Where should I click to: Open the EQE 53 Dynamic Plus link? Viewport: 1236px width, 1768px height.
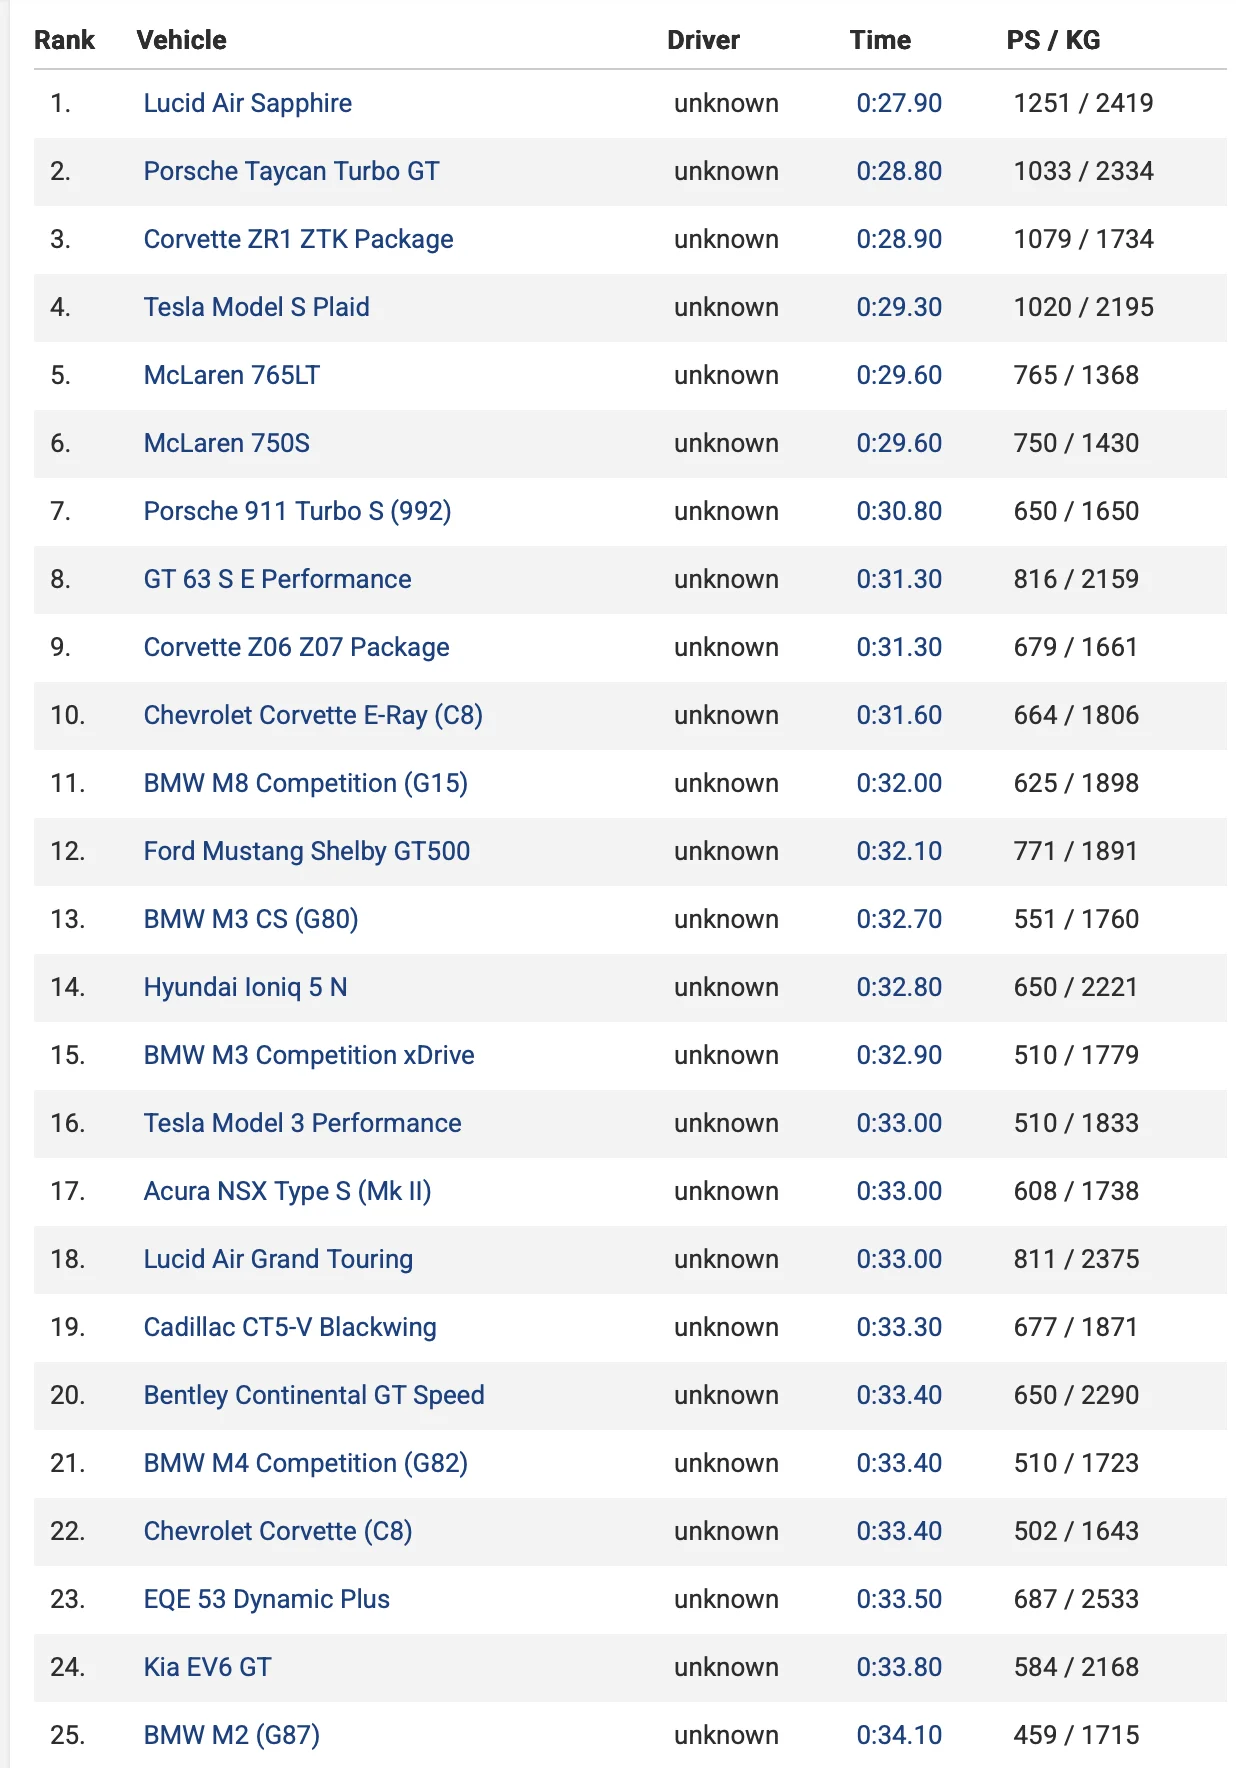[266, 1599]
